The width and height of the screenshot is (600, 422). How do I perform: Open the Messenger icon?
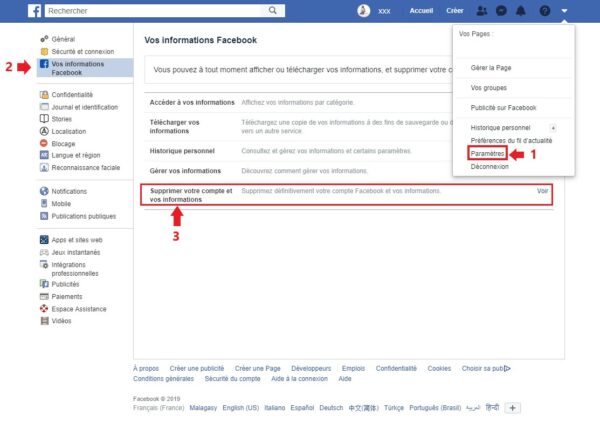tap(502, 11)
